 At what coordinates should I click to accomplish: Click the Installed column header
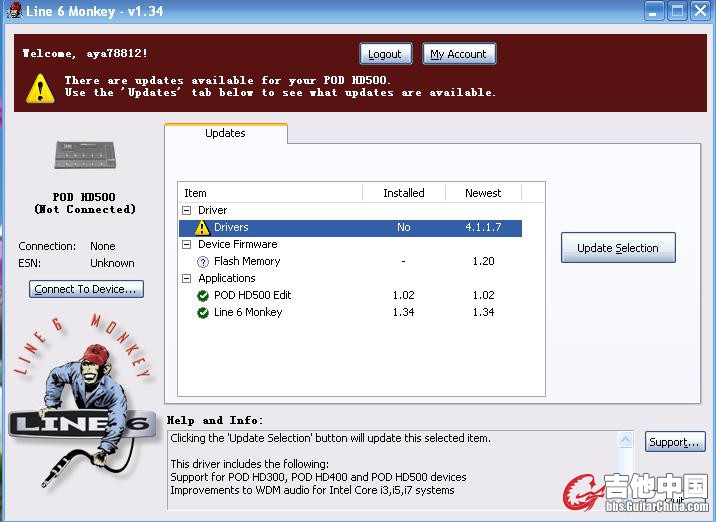pyautogui.click(x=404, y=193)
